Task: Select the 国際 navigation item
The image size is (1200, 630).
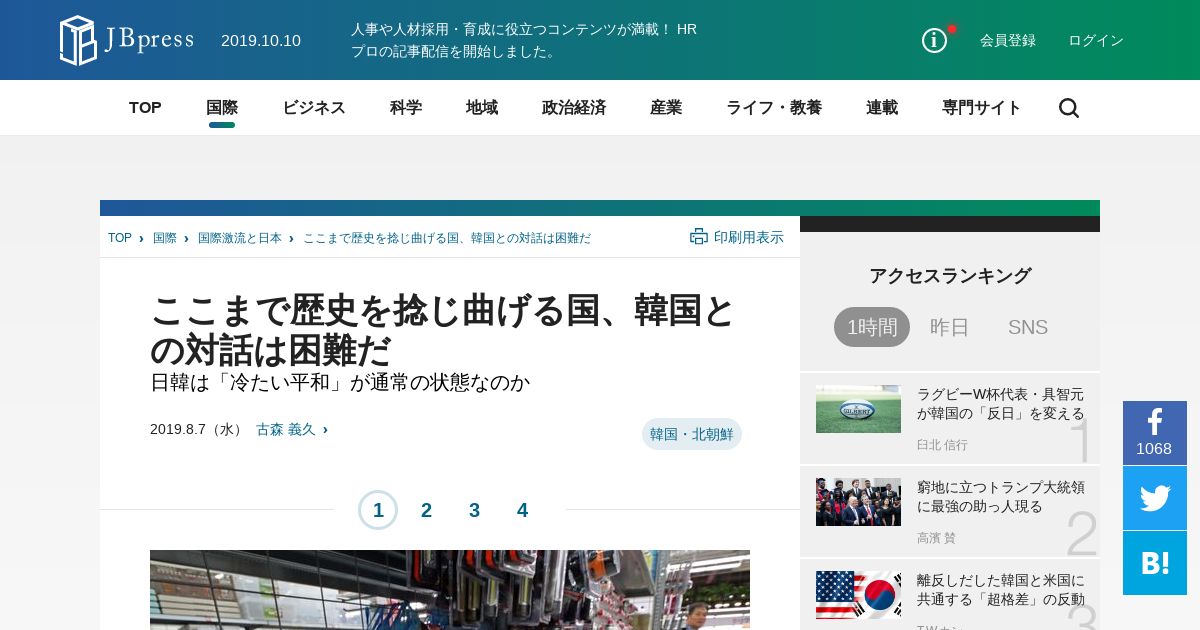Action: [222, 108]
